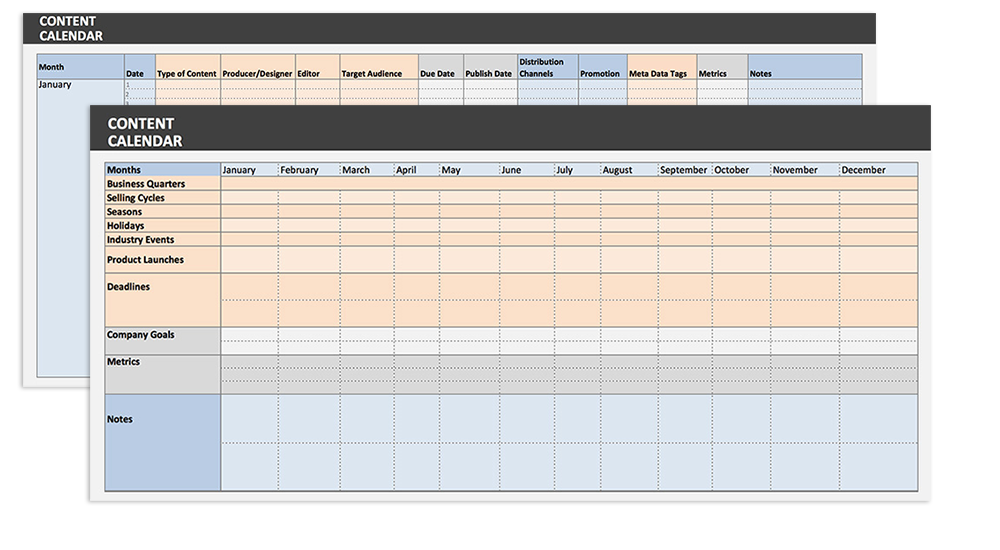Image resolution: width=1000 pixels, height=550 pixels.
Task: Click the Producer/Designer column header
Action: point(258,67)
